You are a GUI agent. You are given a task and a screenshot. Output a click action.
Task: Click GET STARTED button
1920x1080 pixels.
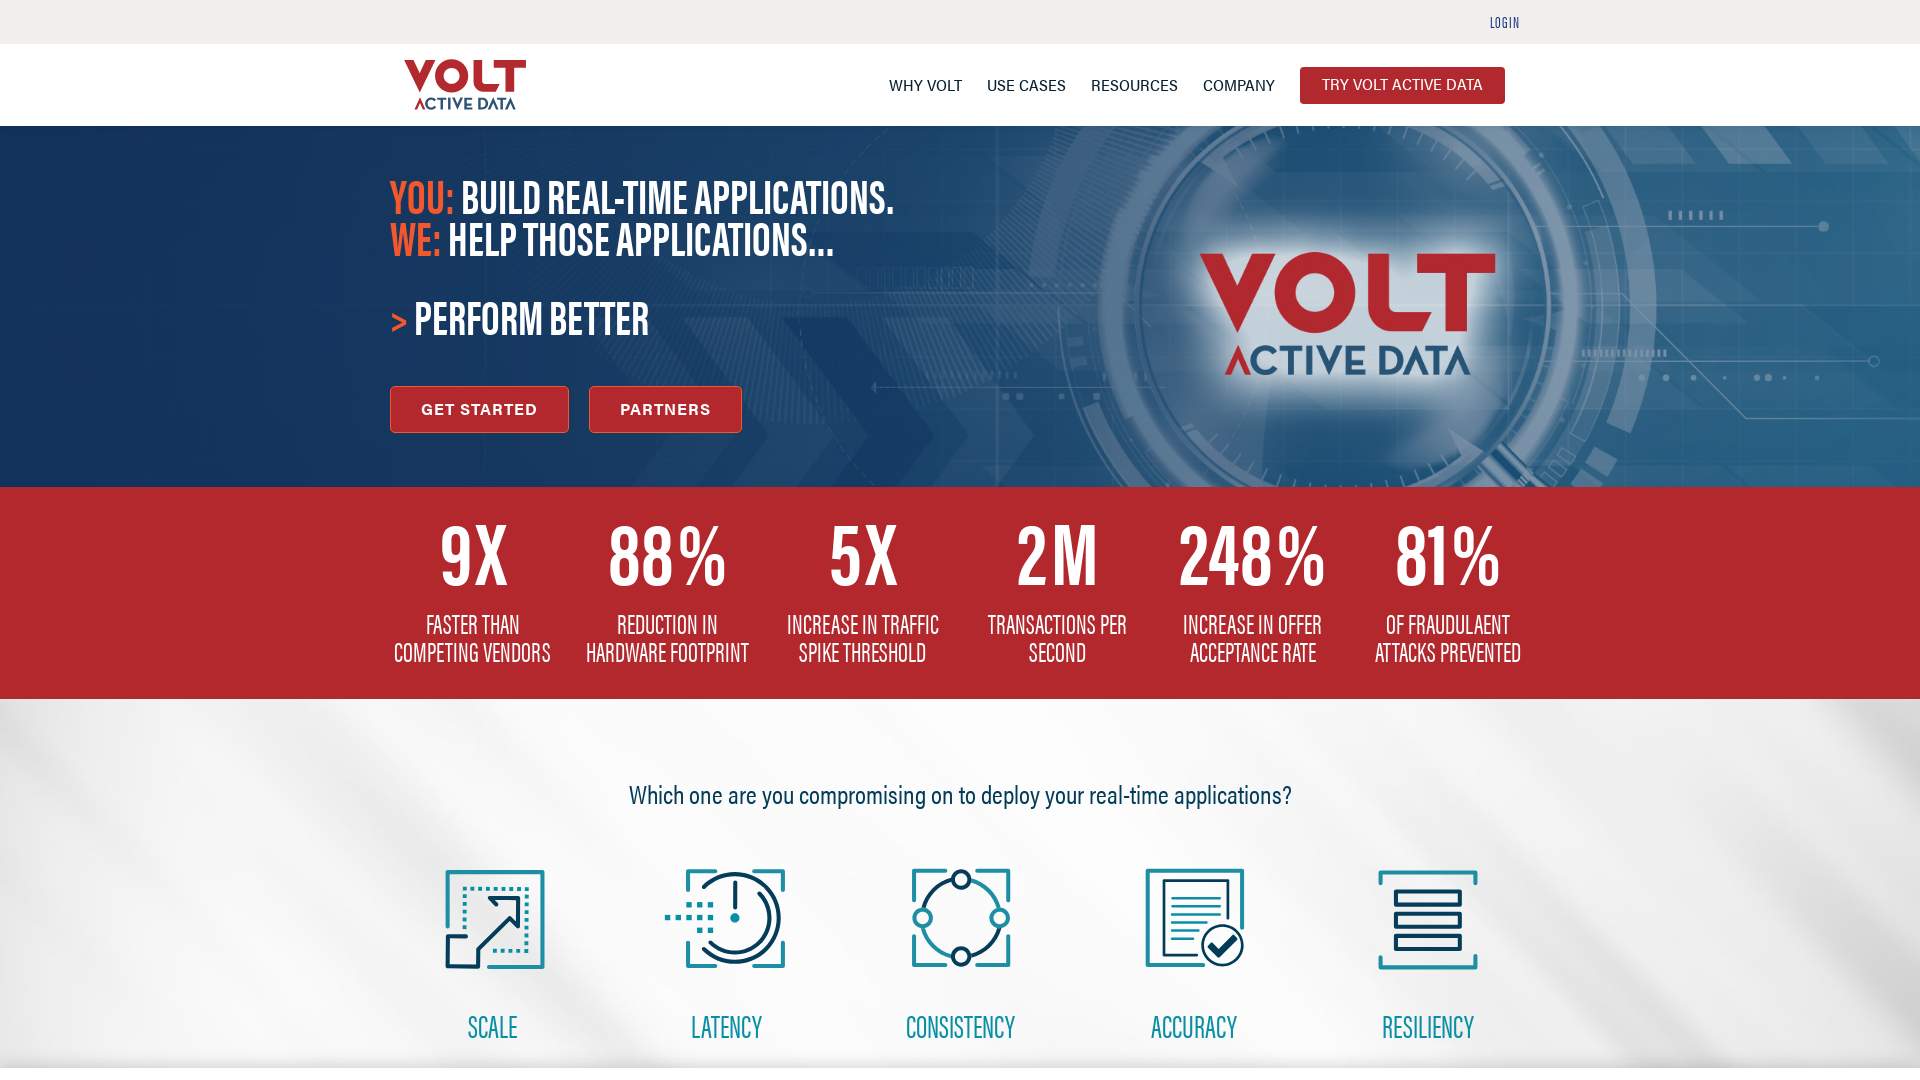pyautogui.click(x=479, y=409)
